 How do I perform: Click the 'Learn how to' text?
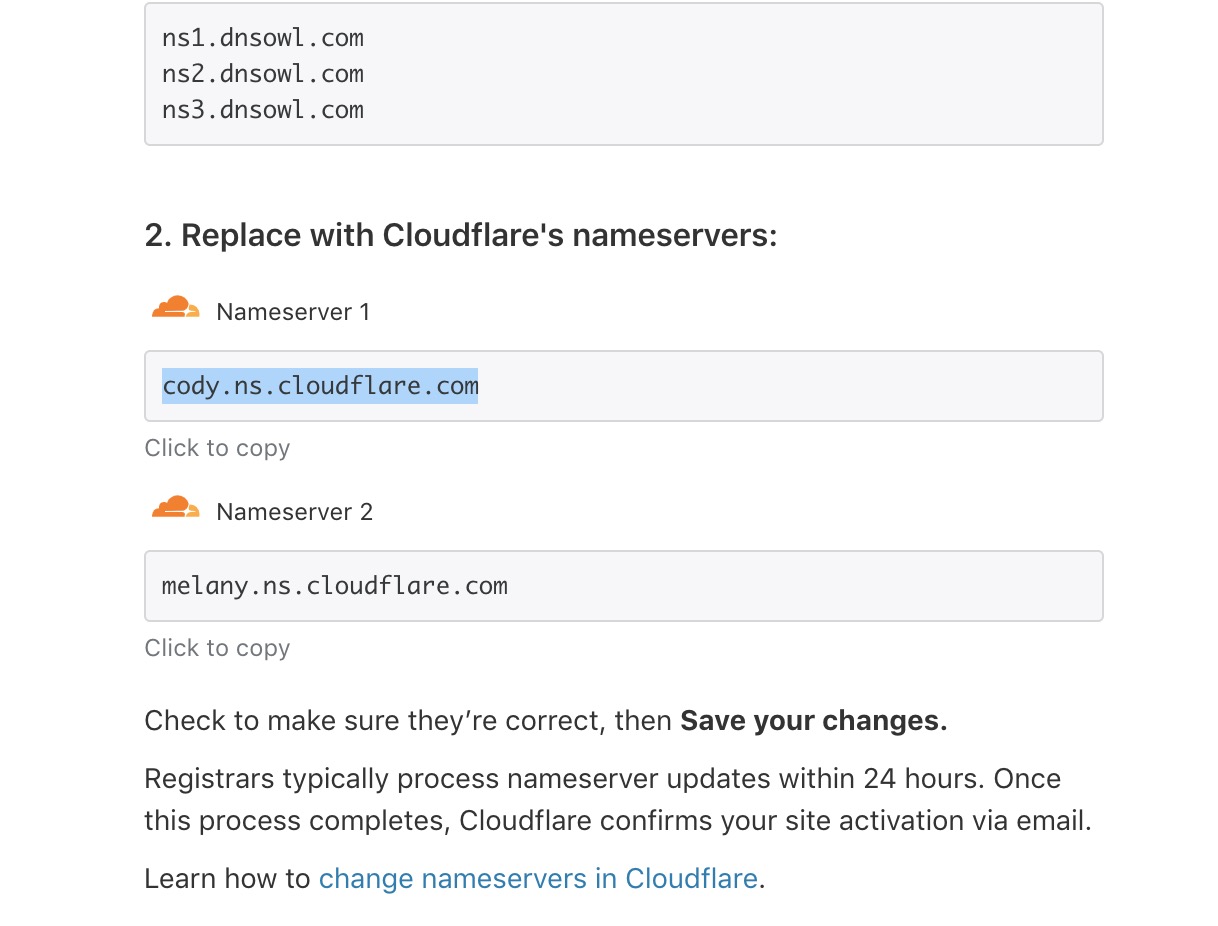point(228,879)
